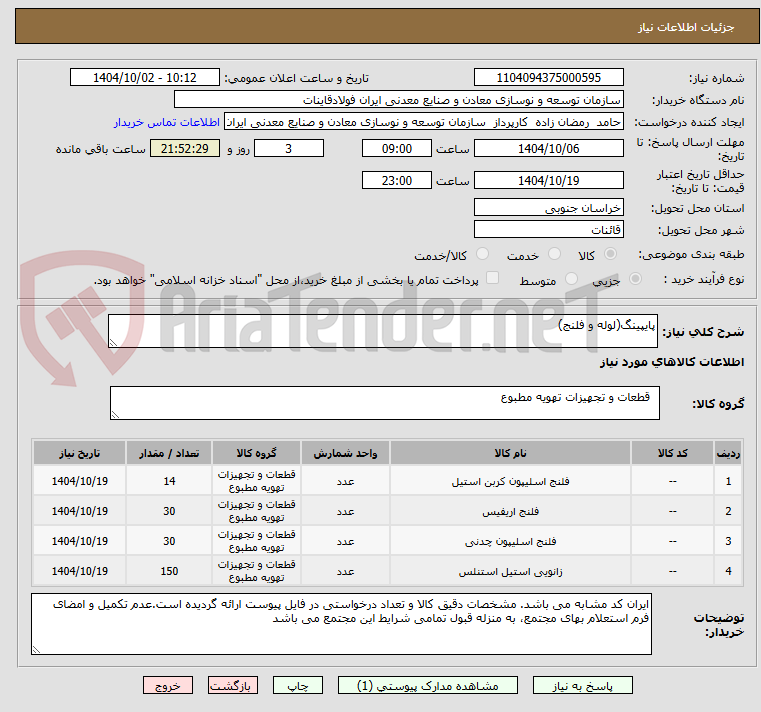Click the resize handle of توضیحات خریدار box
Screen dimensions: 761x712
click(x=36, y=650)
